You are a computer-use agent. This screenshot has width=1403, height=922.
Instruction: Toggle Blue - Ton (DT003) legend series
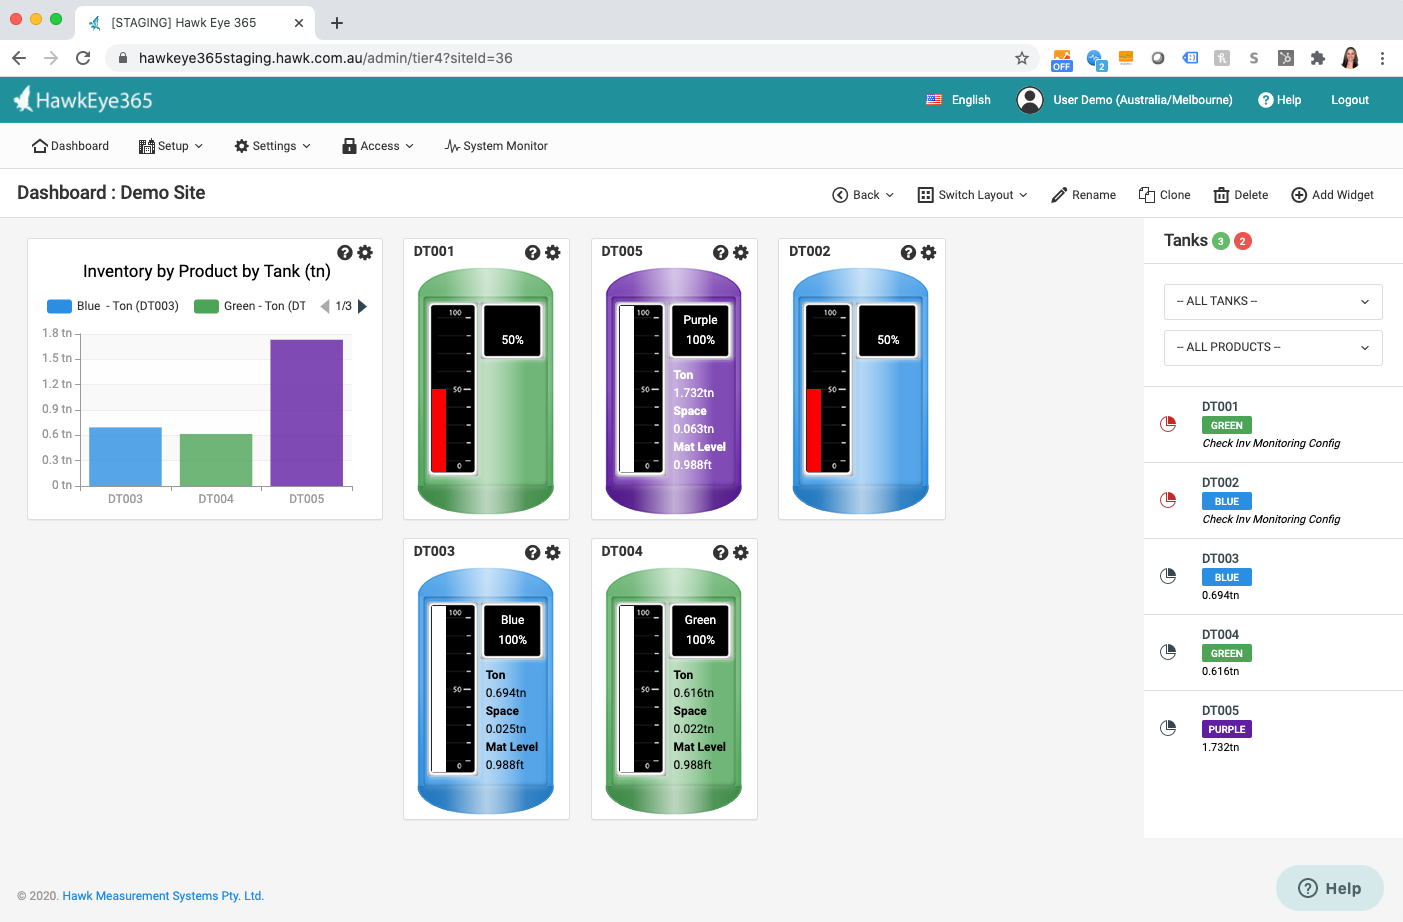[x=113, y=306]
